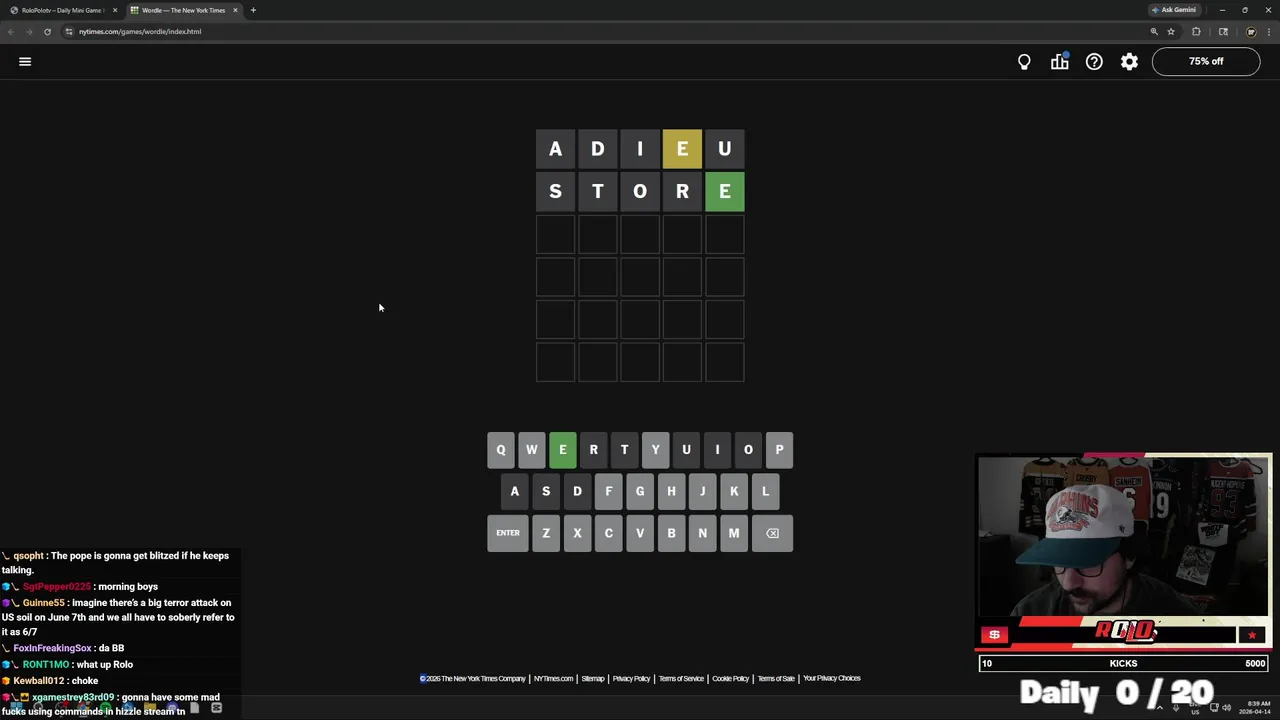Open Your Privacy Choices footer link
Screen dimensions: 1280x720
[x=832, y=679]
